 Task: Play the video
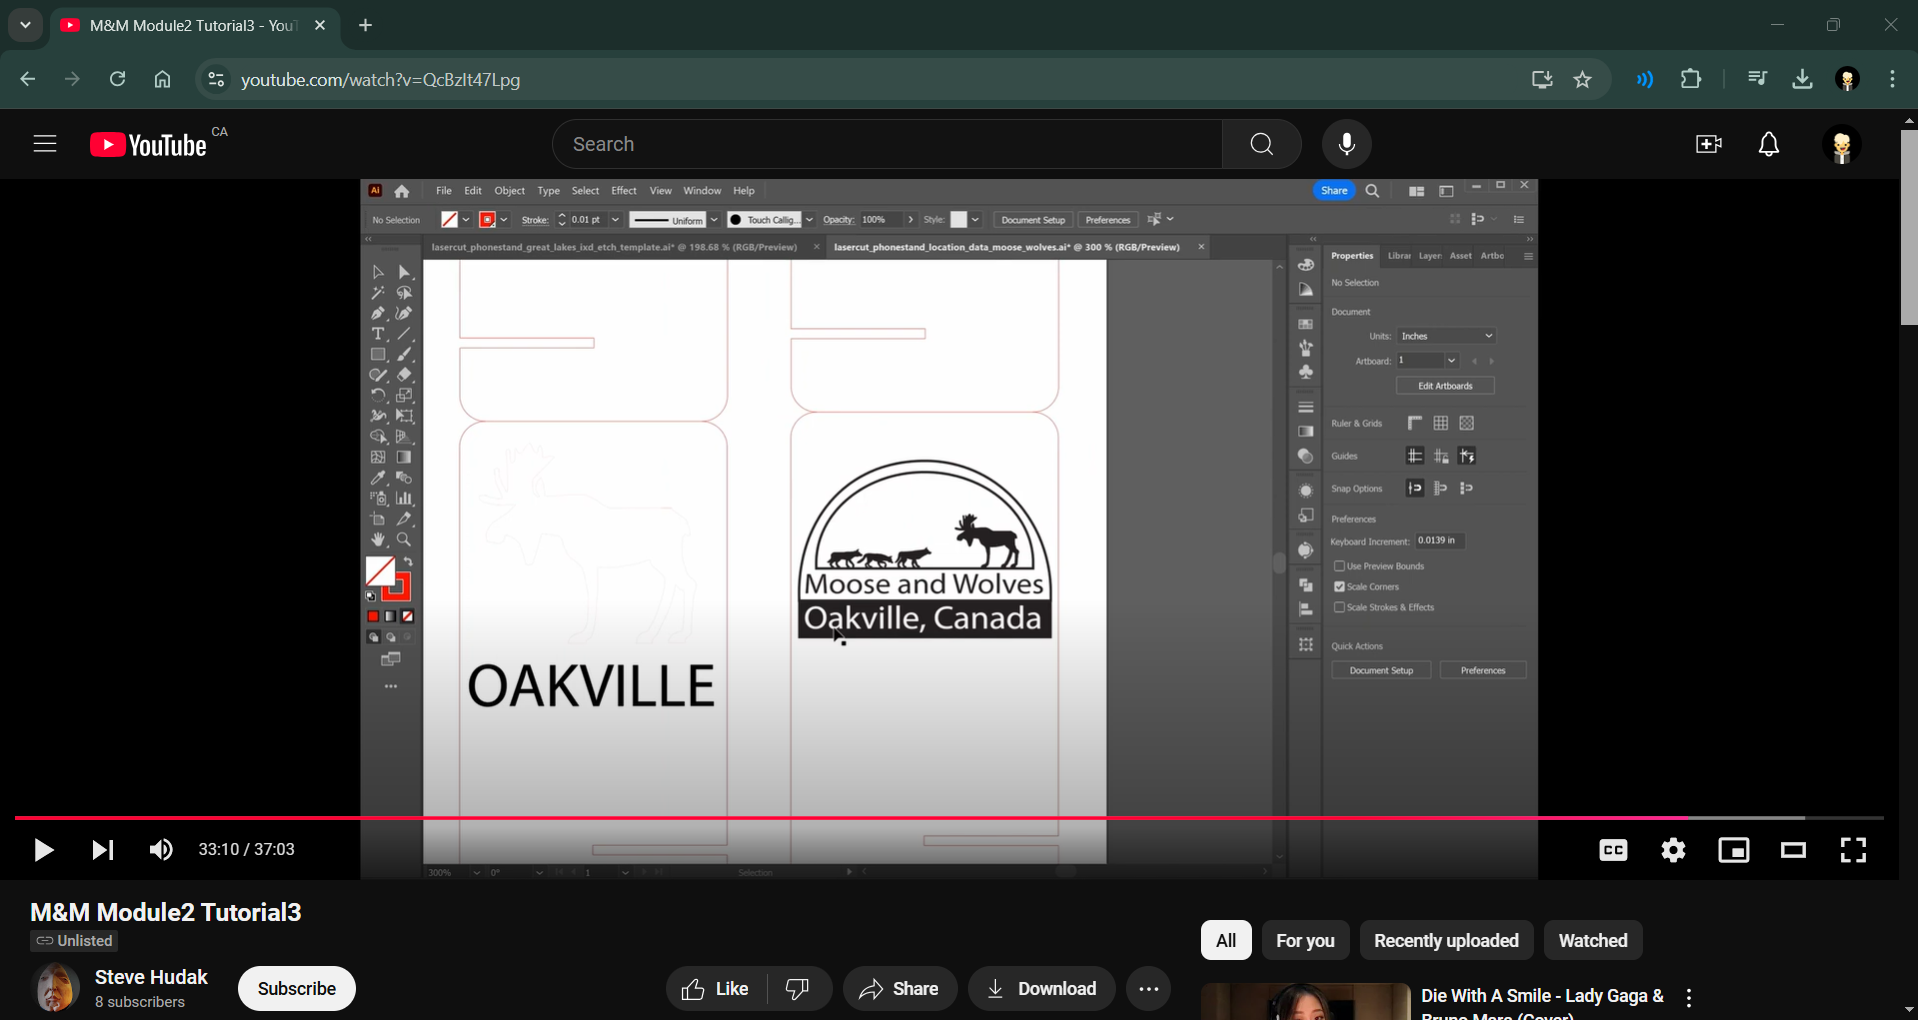pos(43,850)
